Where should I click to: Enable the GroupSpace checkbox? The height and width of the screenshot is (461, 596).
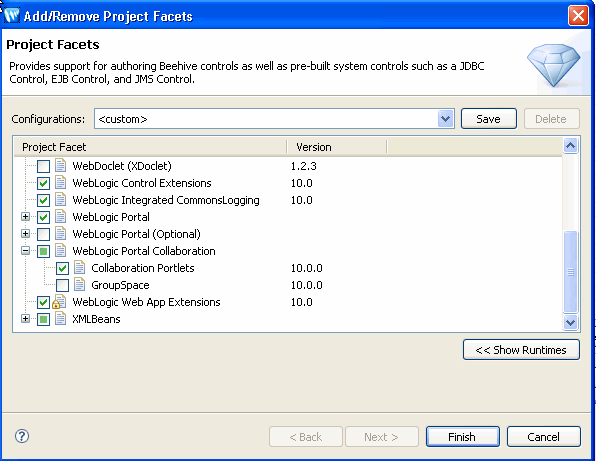tap(62, 285)
